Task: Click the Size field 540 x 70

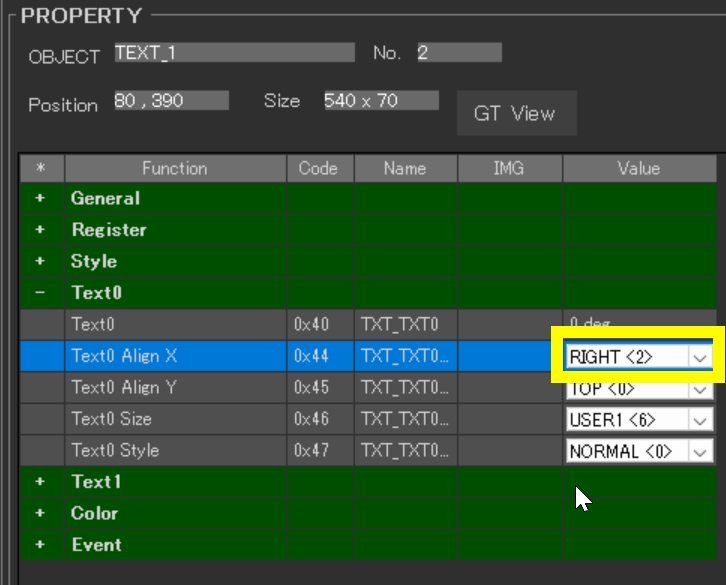Action: [x=380, y=101]
